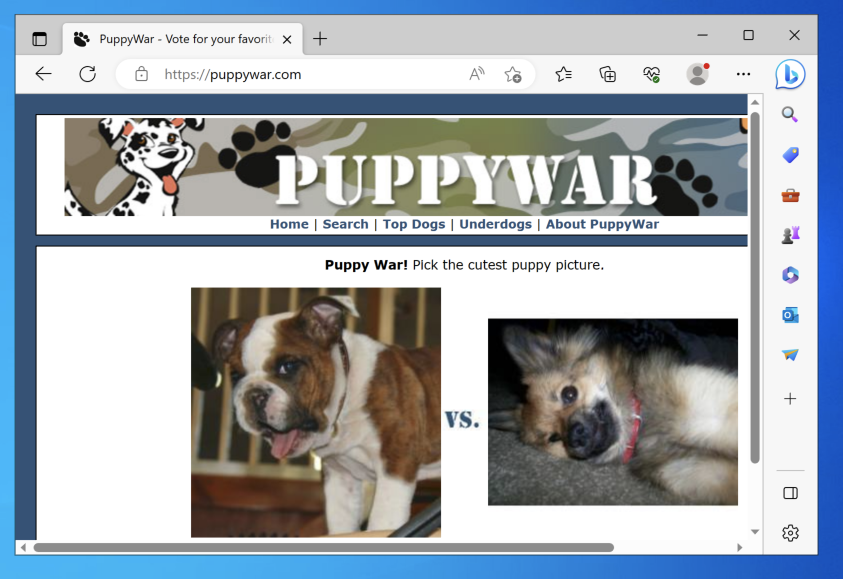Open the Outlook sidebar icon
The image size is (843, 579).
[790, 315]
